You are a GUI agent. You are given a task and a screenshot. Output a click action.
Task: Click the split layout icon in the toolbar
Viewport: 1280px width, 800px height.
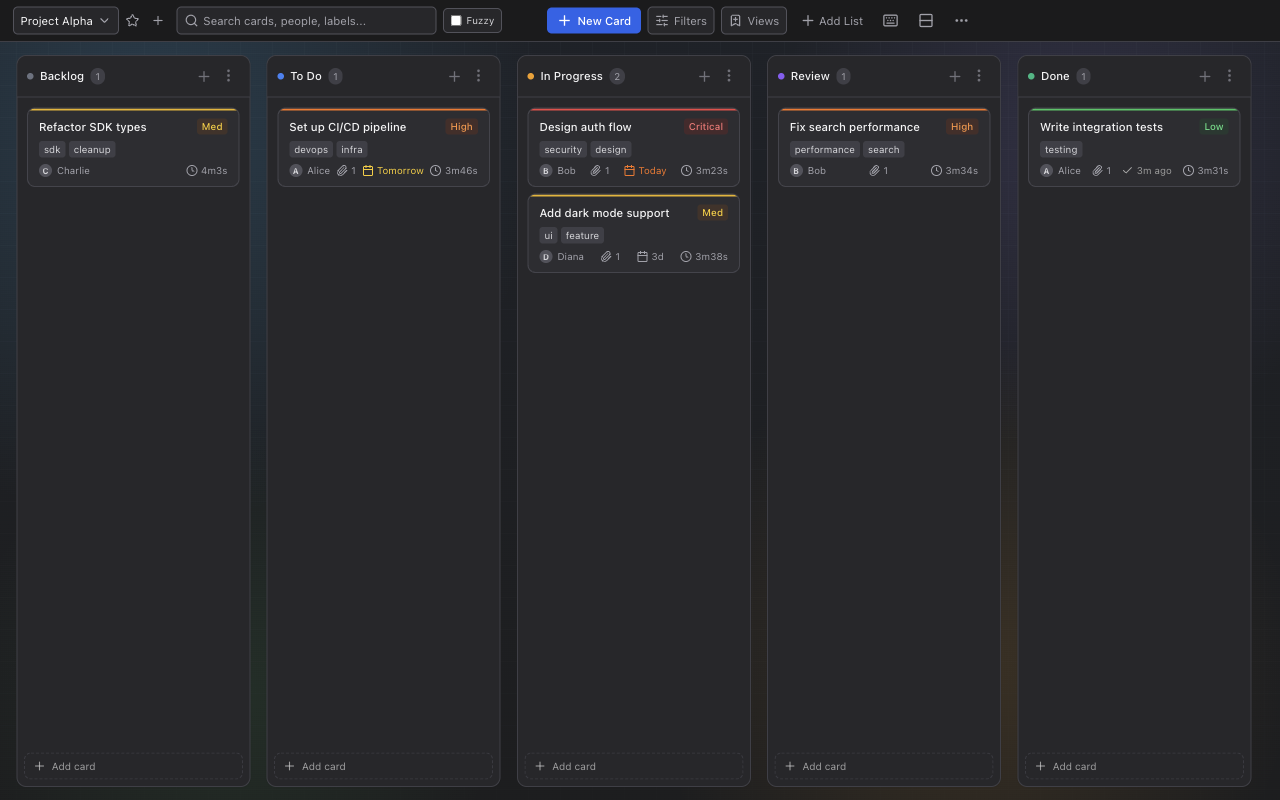tap(926, 20)
